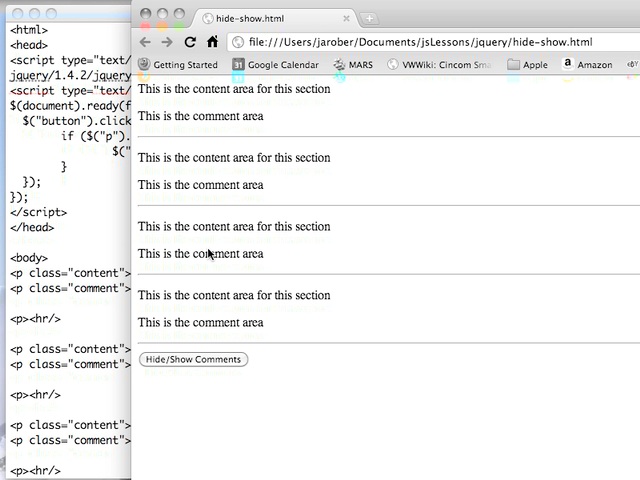Click the first <p><hr/> line in editor

35,319
